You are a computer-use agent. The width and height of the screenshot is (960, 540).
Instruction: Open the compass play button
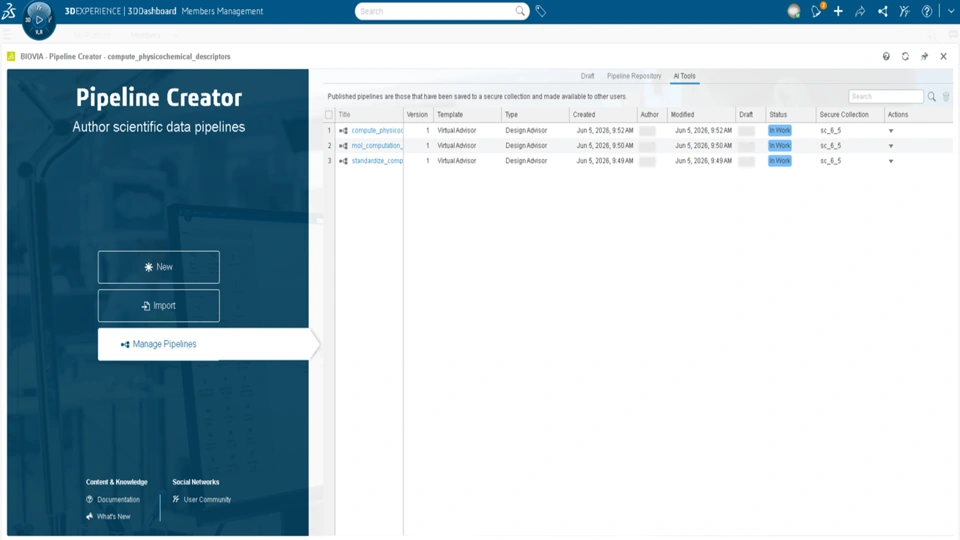[39, 20]
